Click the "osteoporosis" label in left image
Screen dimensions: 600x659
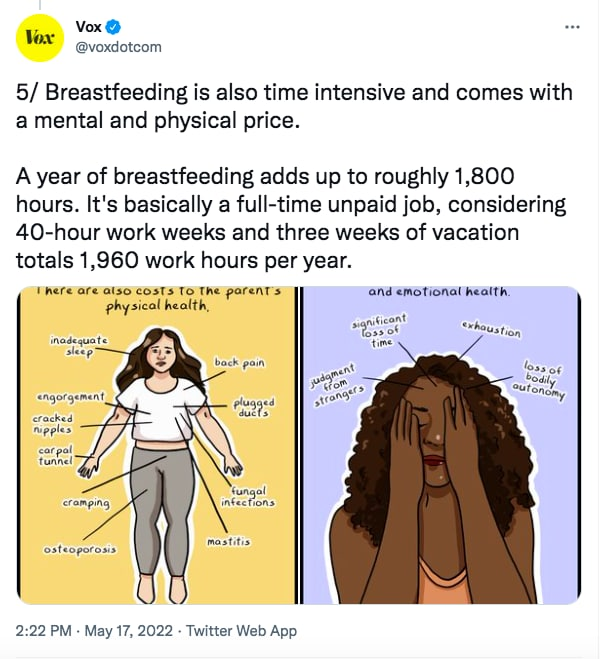80,549
